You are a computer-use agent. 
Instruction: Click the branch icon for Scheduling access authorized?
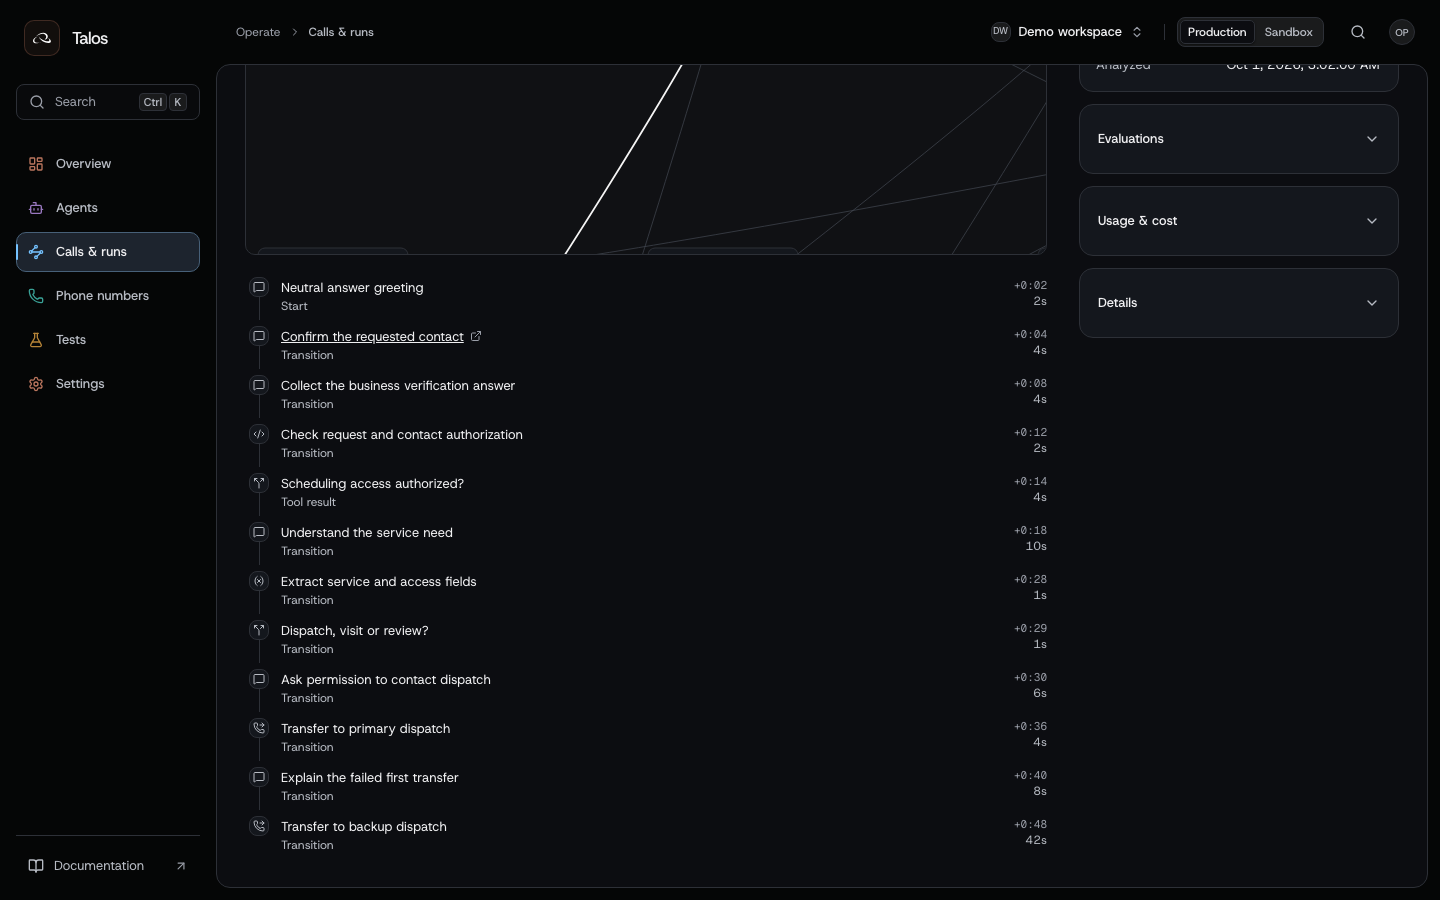tap(259, 483)
